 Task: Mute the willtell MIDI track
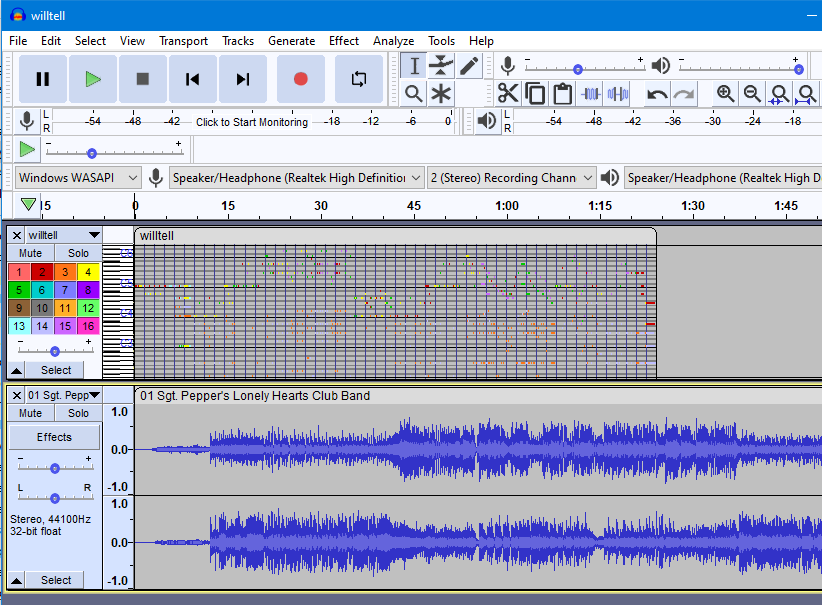30,253
